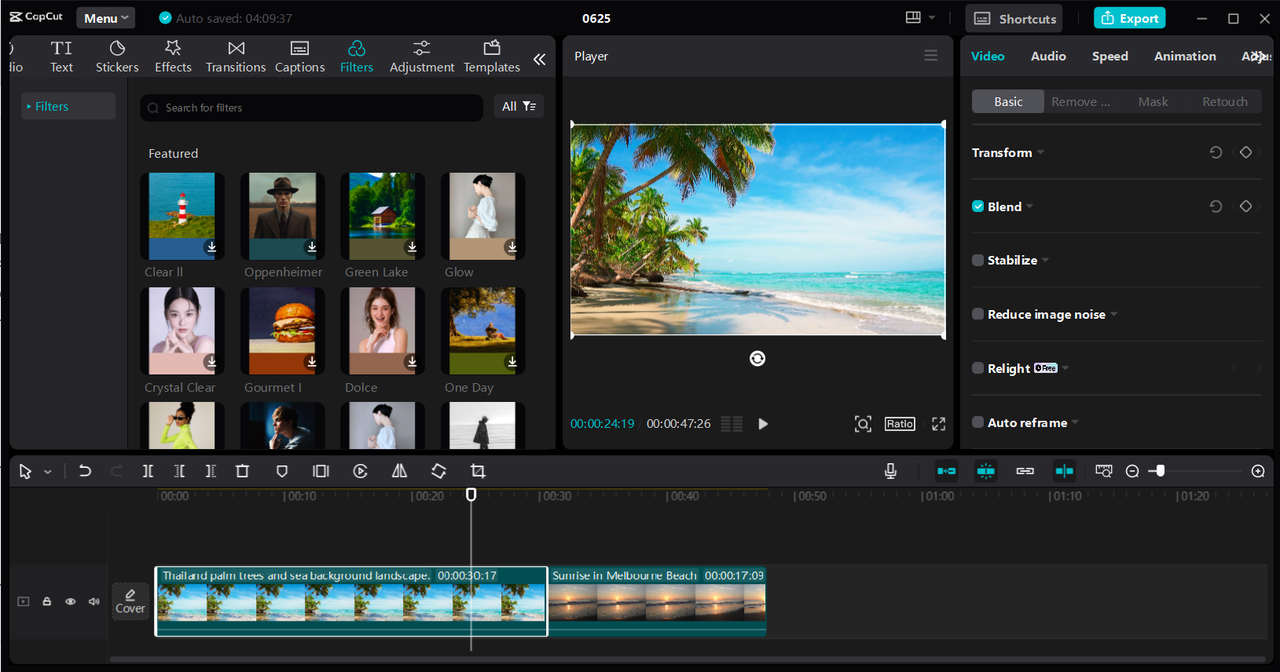The image size is (1280, 672).
Task: Open the Stickers tab
Action: click(x=117, y=57)
